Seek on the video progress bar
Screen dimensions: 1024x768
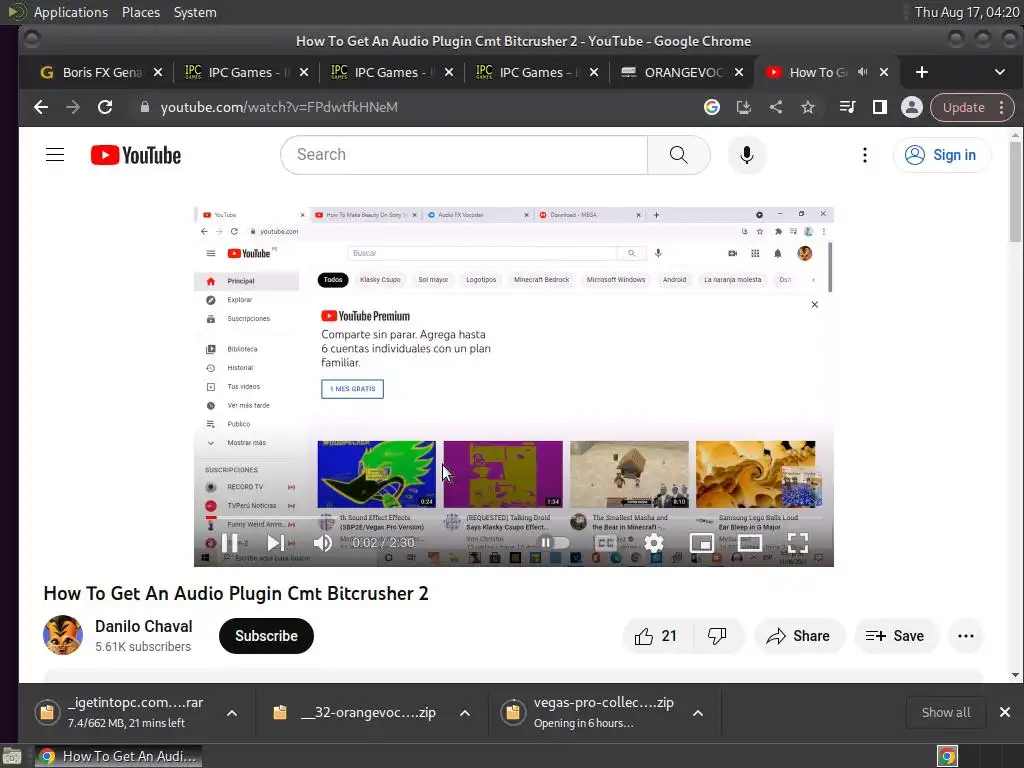coord(513,518)
